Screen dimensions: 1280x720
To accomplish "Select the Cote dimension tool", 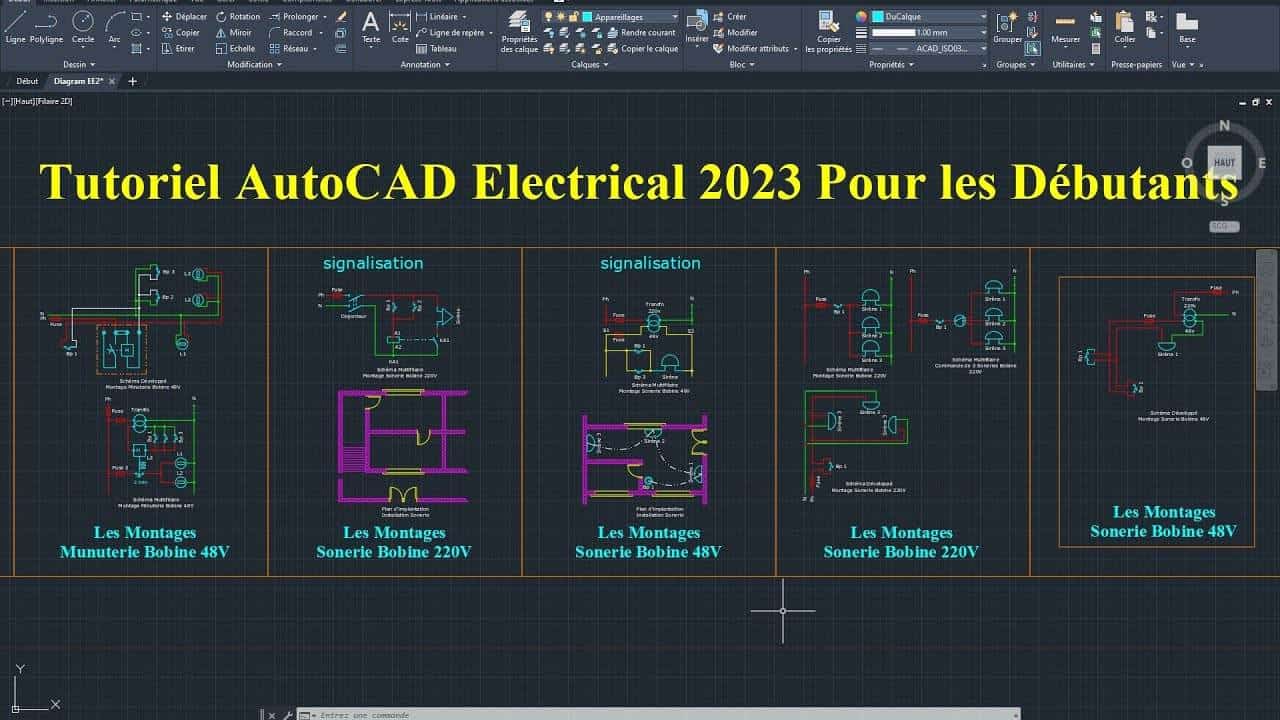I will pyautogui.click(x=400, y=27).
